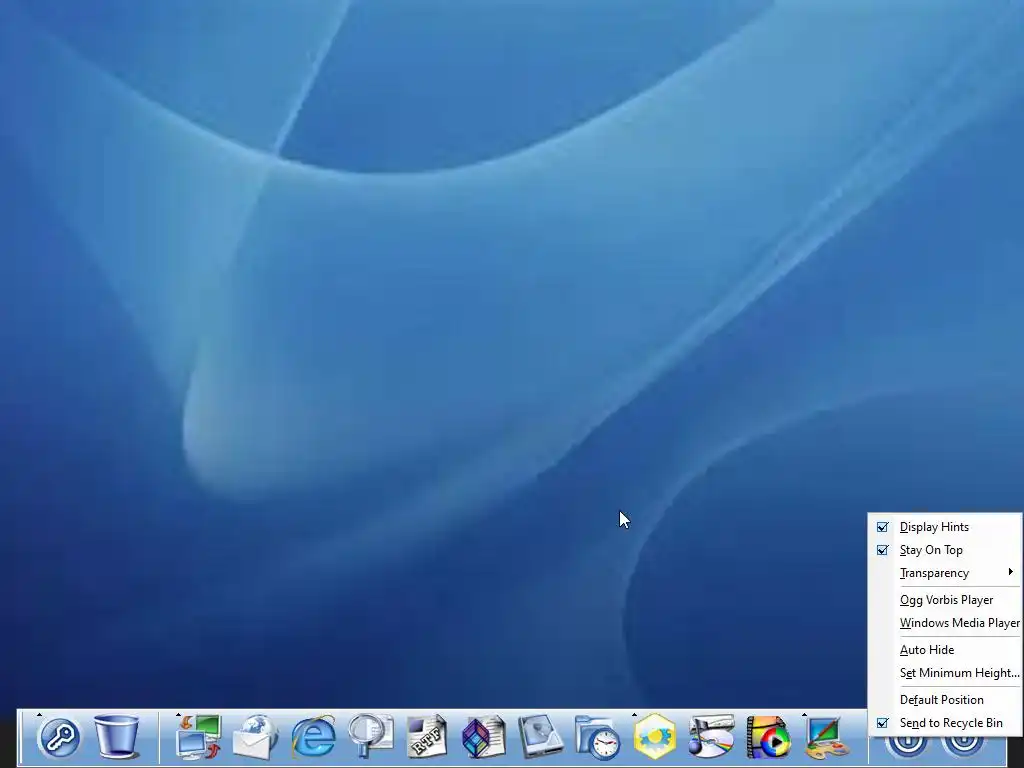Expand the small arrow above the key icon
The height and width of the screenshot is (768, 1024).
(39, 714)
